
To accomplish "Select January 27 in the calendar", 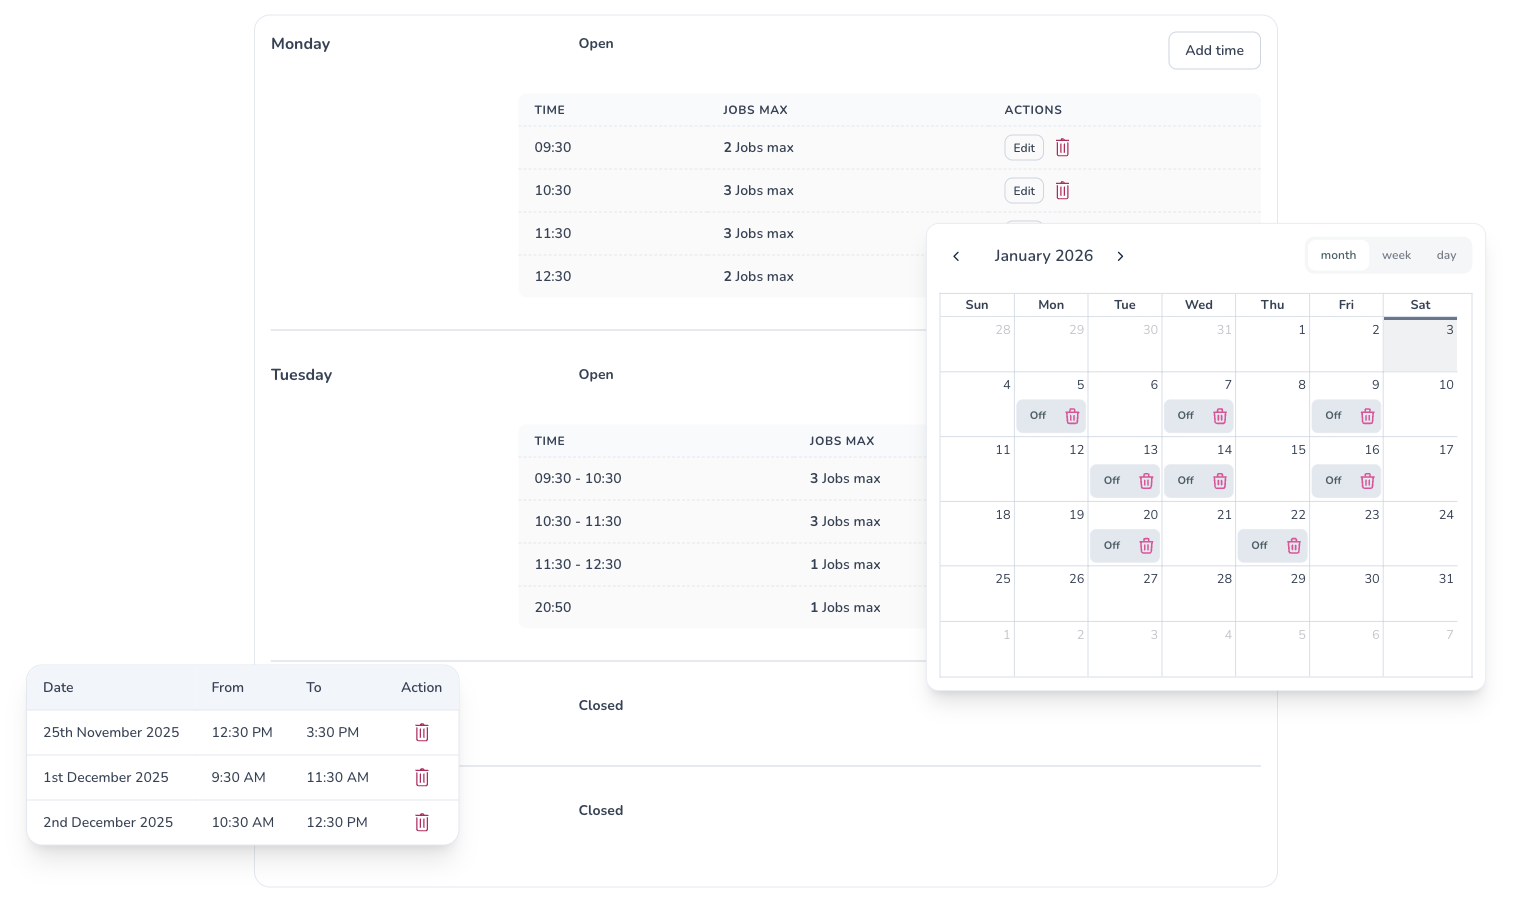I will point(1125,594).
